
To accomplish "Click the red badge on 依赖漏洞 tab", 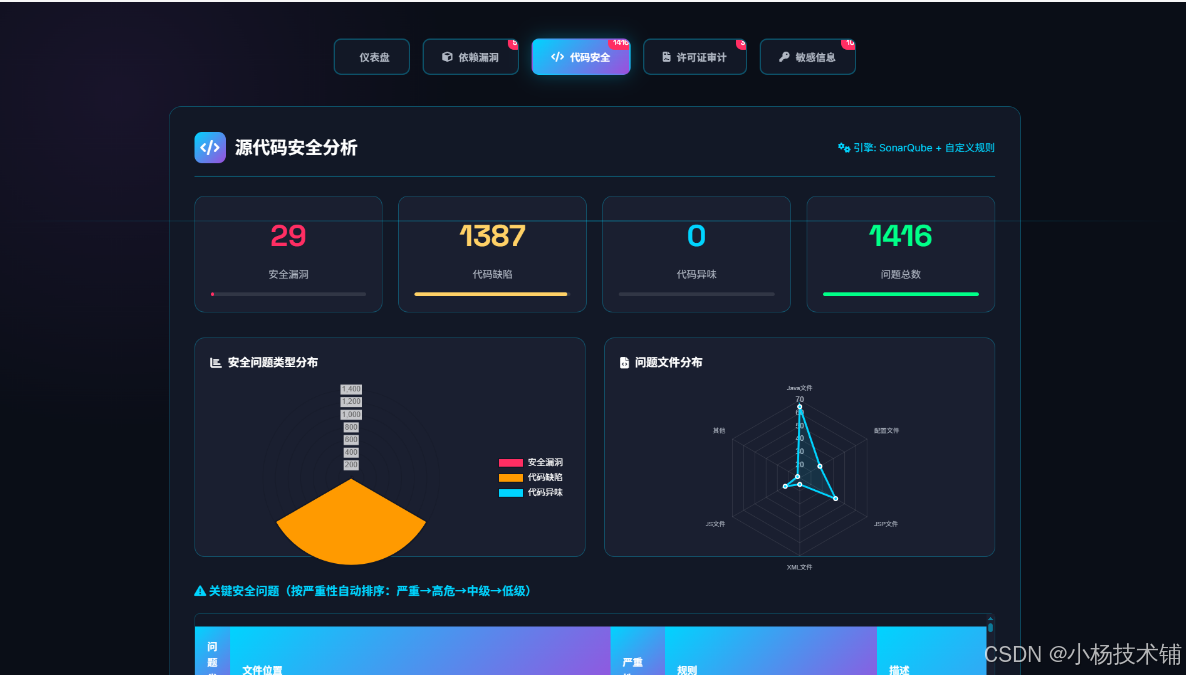I will tap(514, 43).
